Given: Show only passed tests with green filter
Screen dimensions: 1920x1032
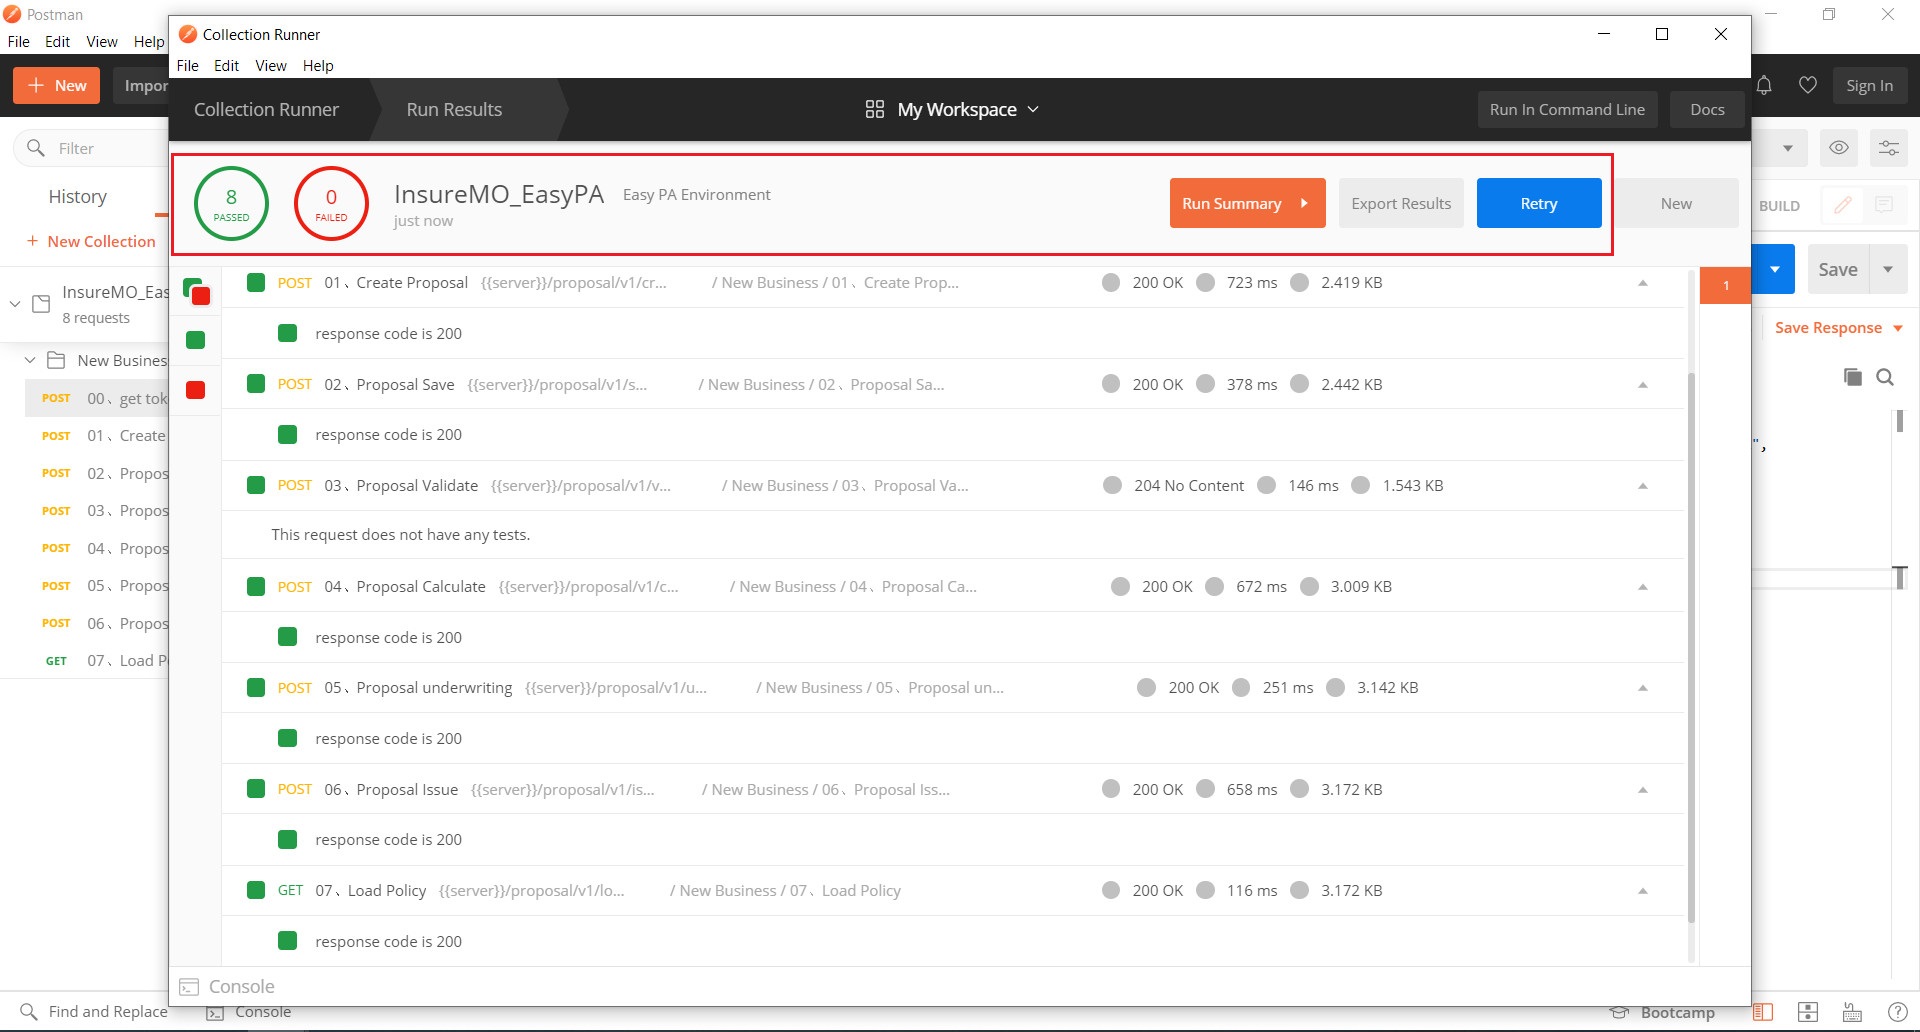Looking at the screenshot, I should (x=196, y=341).
